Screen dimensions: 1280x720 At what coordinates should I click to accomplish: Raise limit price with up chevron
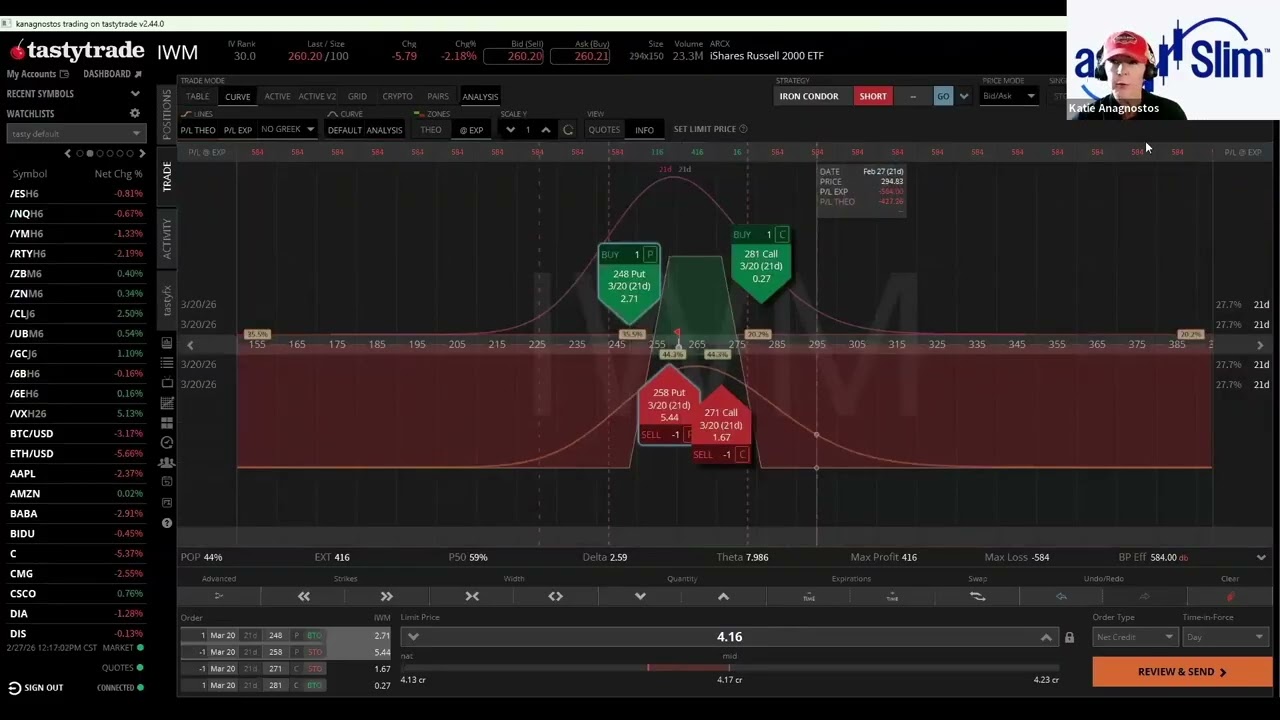(1046, 637)
